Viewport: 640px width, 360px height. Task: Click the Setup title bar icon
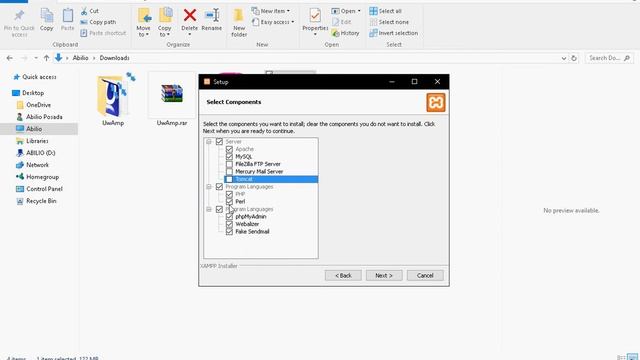coord(207,82)
